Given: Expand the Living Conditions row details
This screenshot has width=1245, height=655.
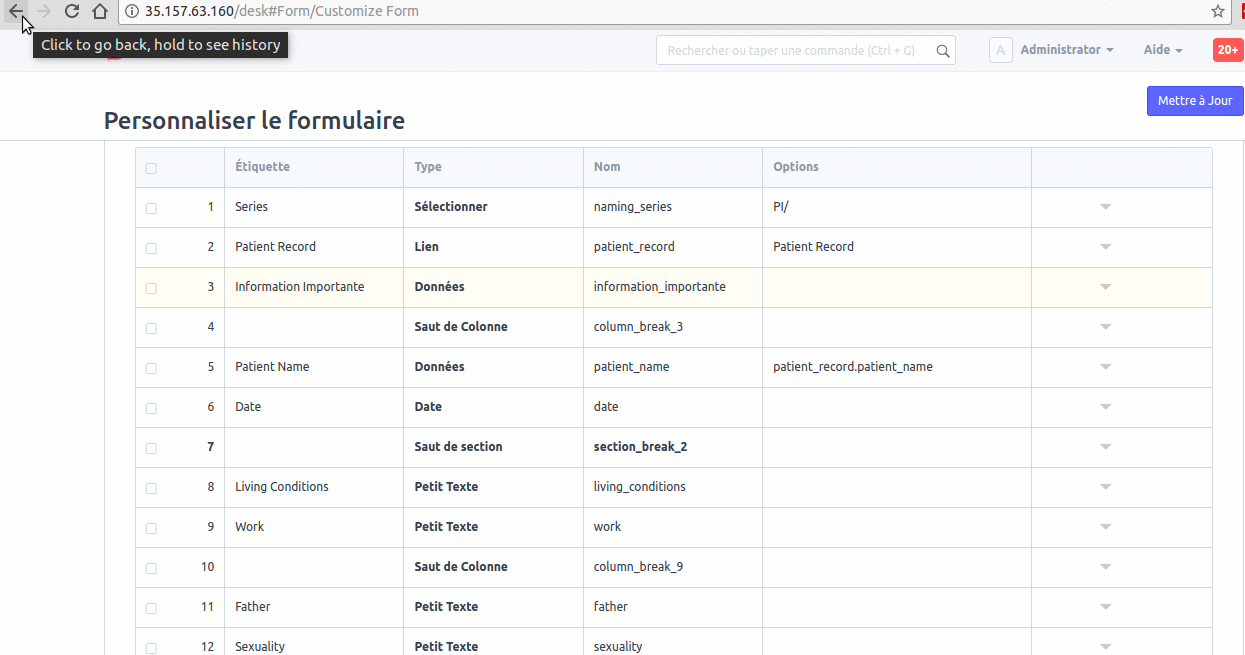Looking at the screenshot, I should coord(1105,487).
